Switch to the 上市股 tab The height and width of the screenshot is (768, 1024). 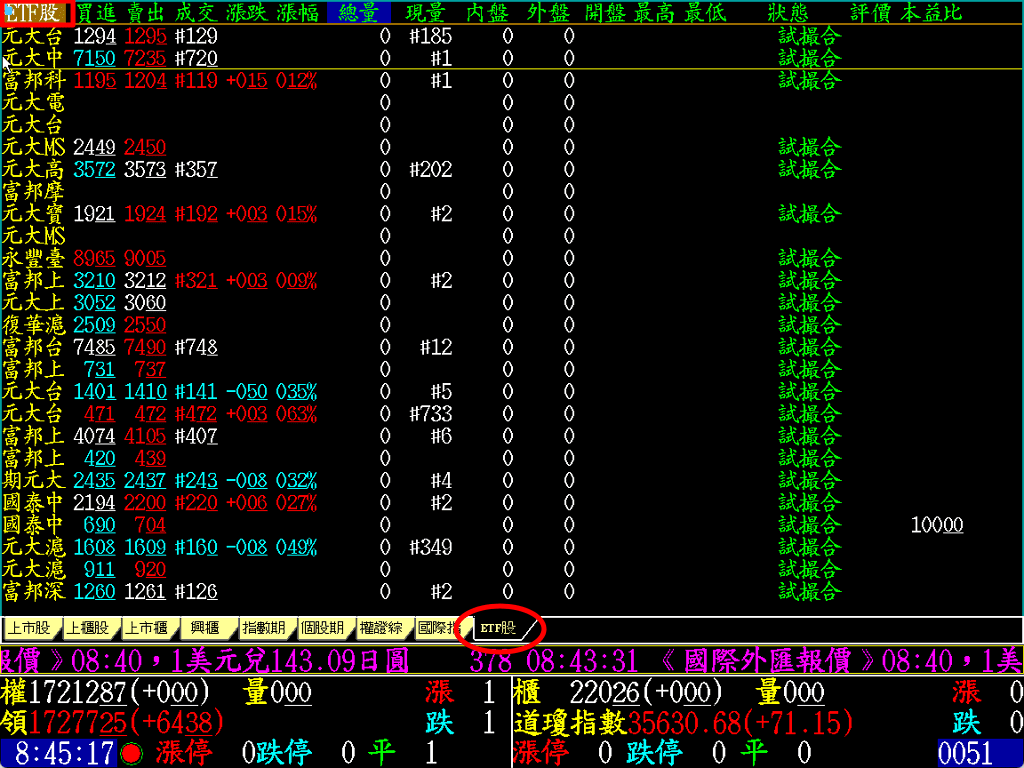tap(30, 628)
